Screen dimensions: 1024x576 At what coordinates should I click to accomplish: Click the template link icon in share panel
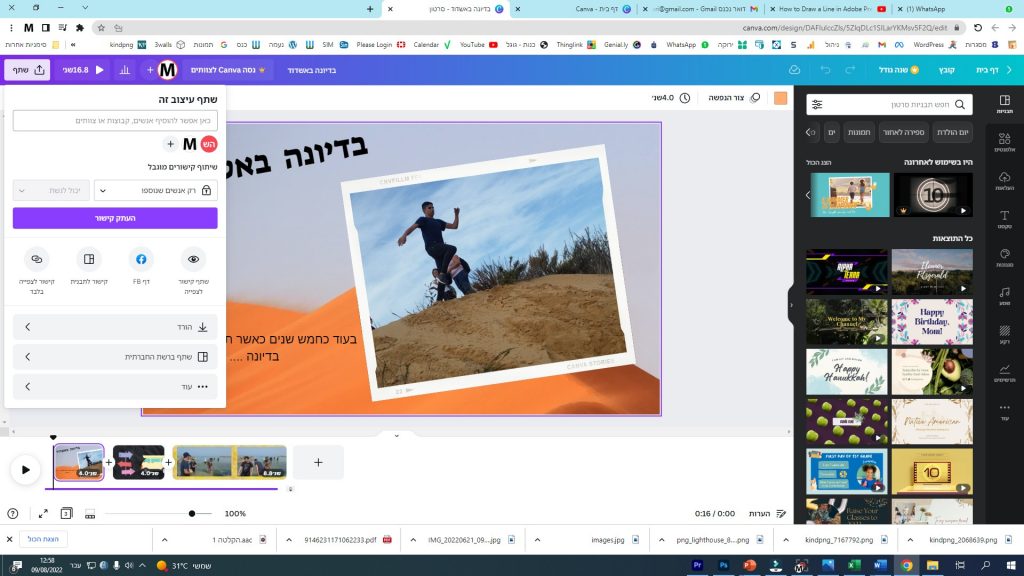(x=89, y=259)
